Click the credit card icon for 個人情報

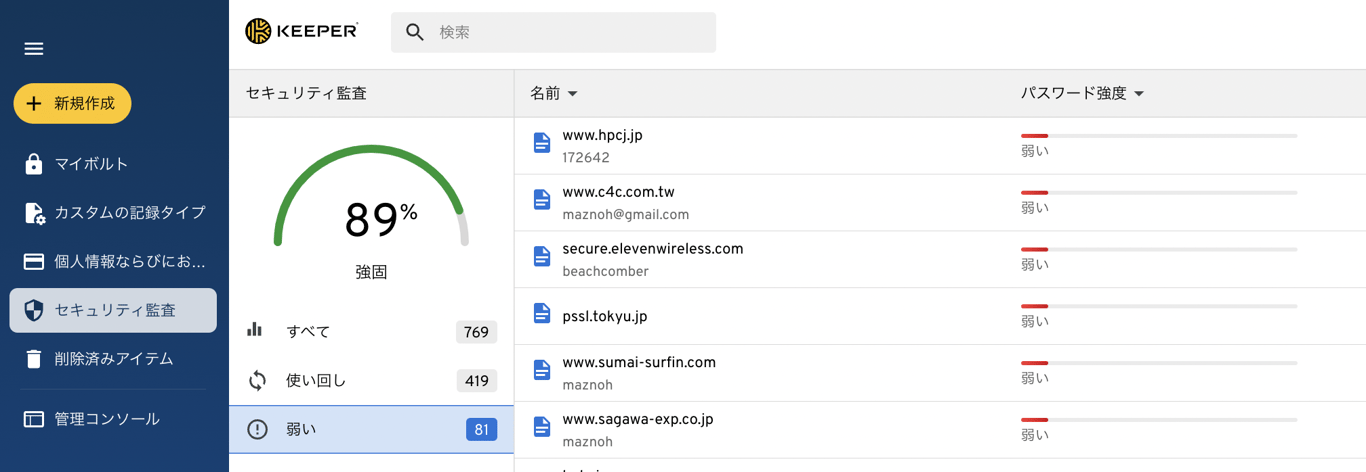tap(34, 262)
